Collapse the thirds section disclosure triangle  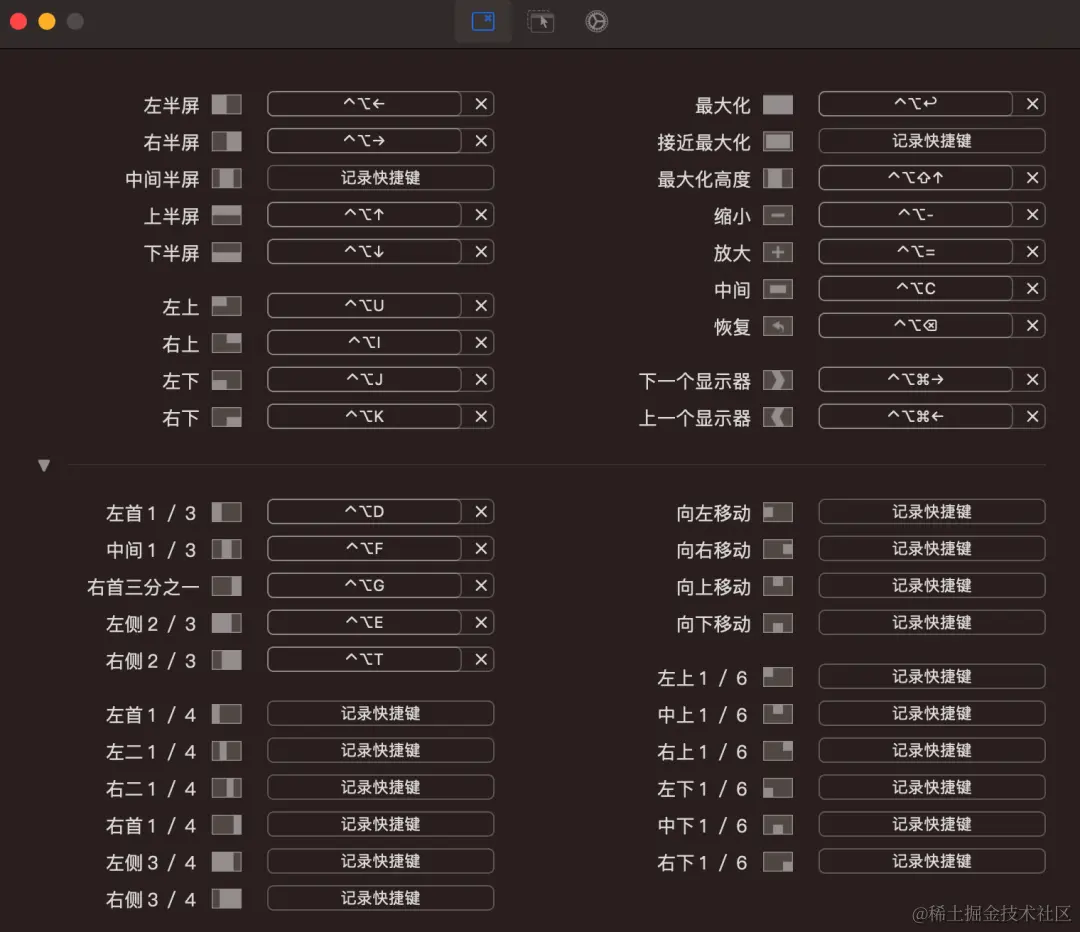tap(44, 464)
